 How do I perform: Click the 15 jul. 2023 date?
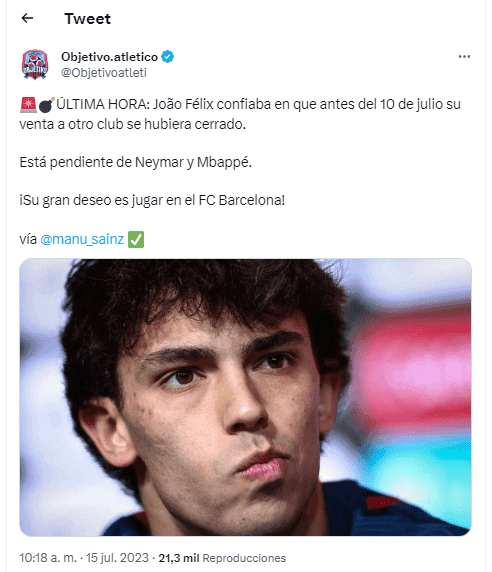tap(117, 558)
